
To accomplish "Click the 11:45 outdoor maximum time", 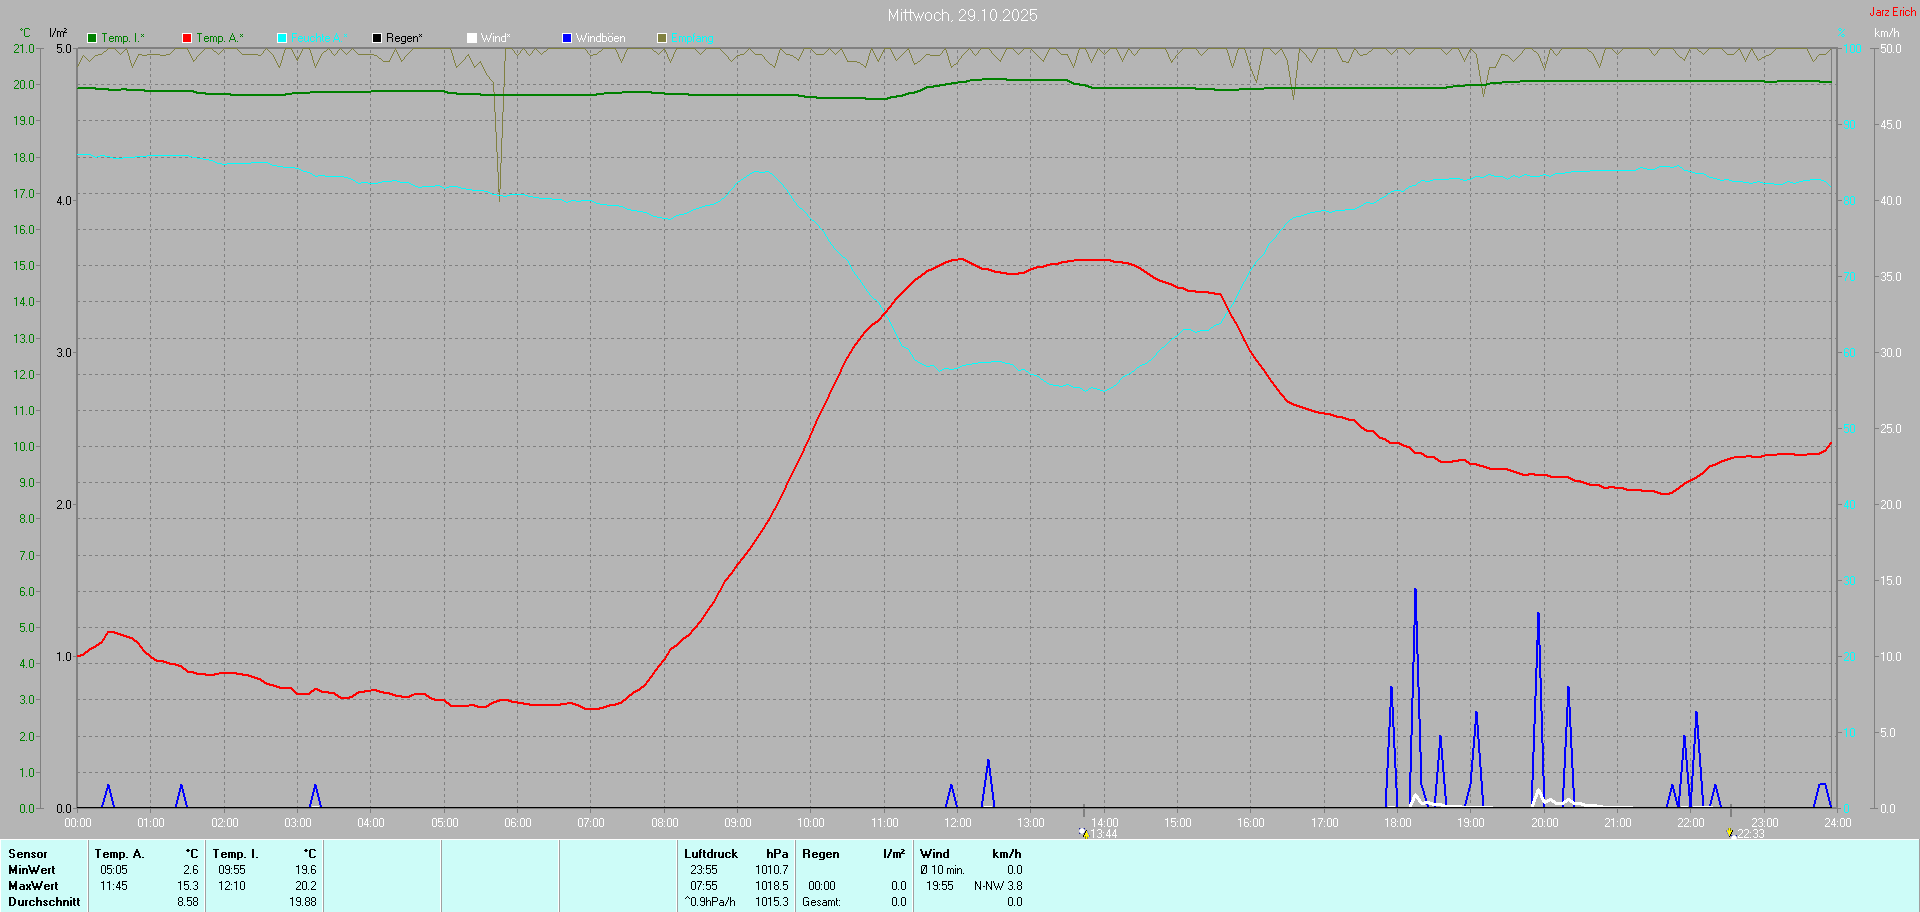I will (114, 886).
